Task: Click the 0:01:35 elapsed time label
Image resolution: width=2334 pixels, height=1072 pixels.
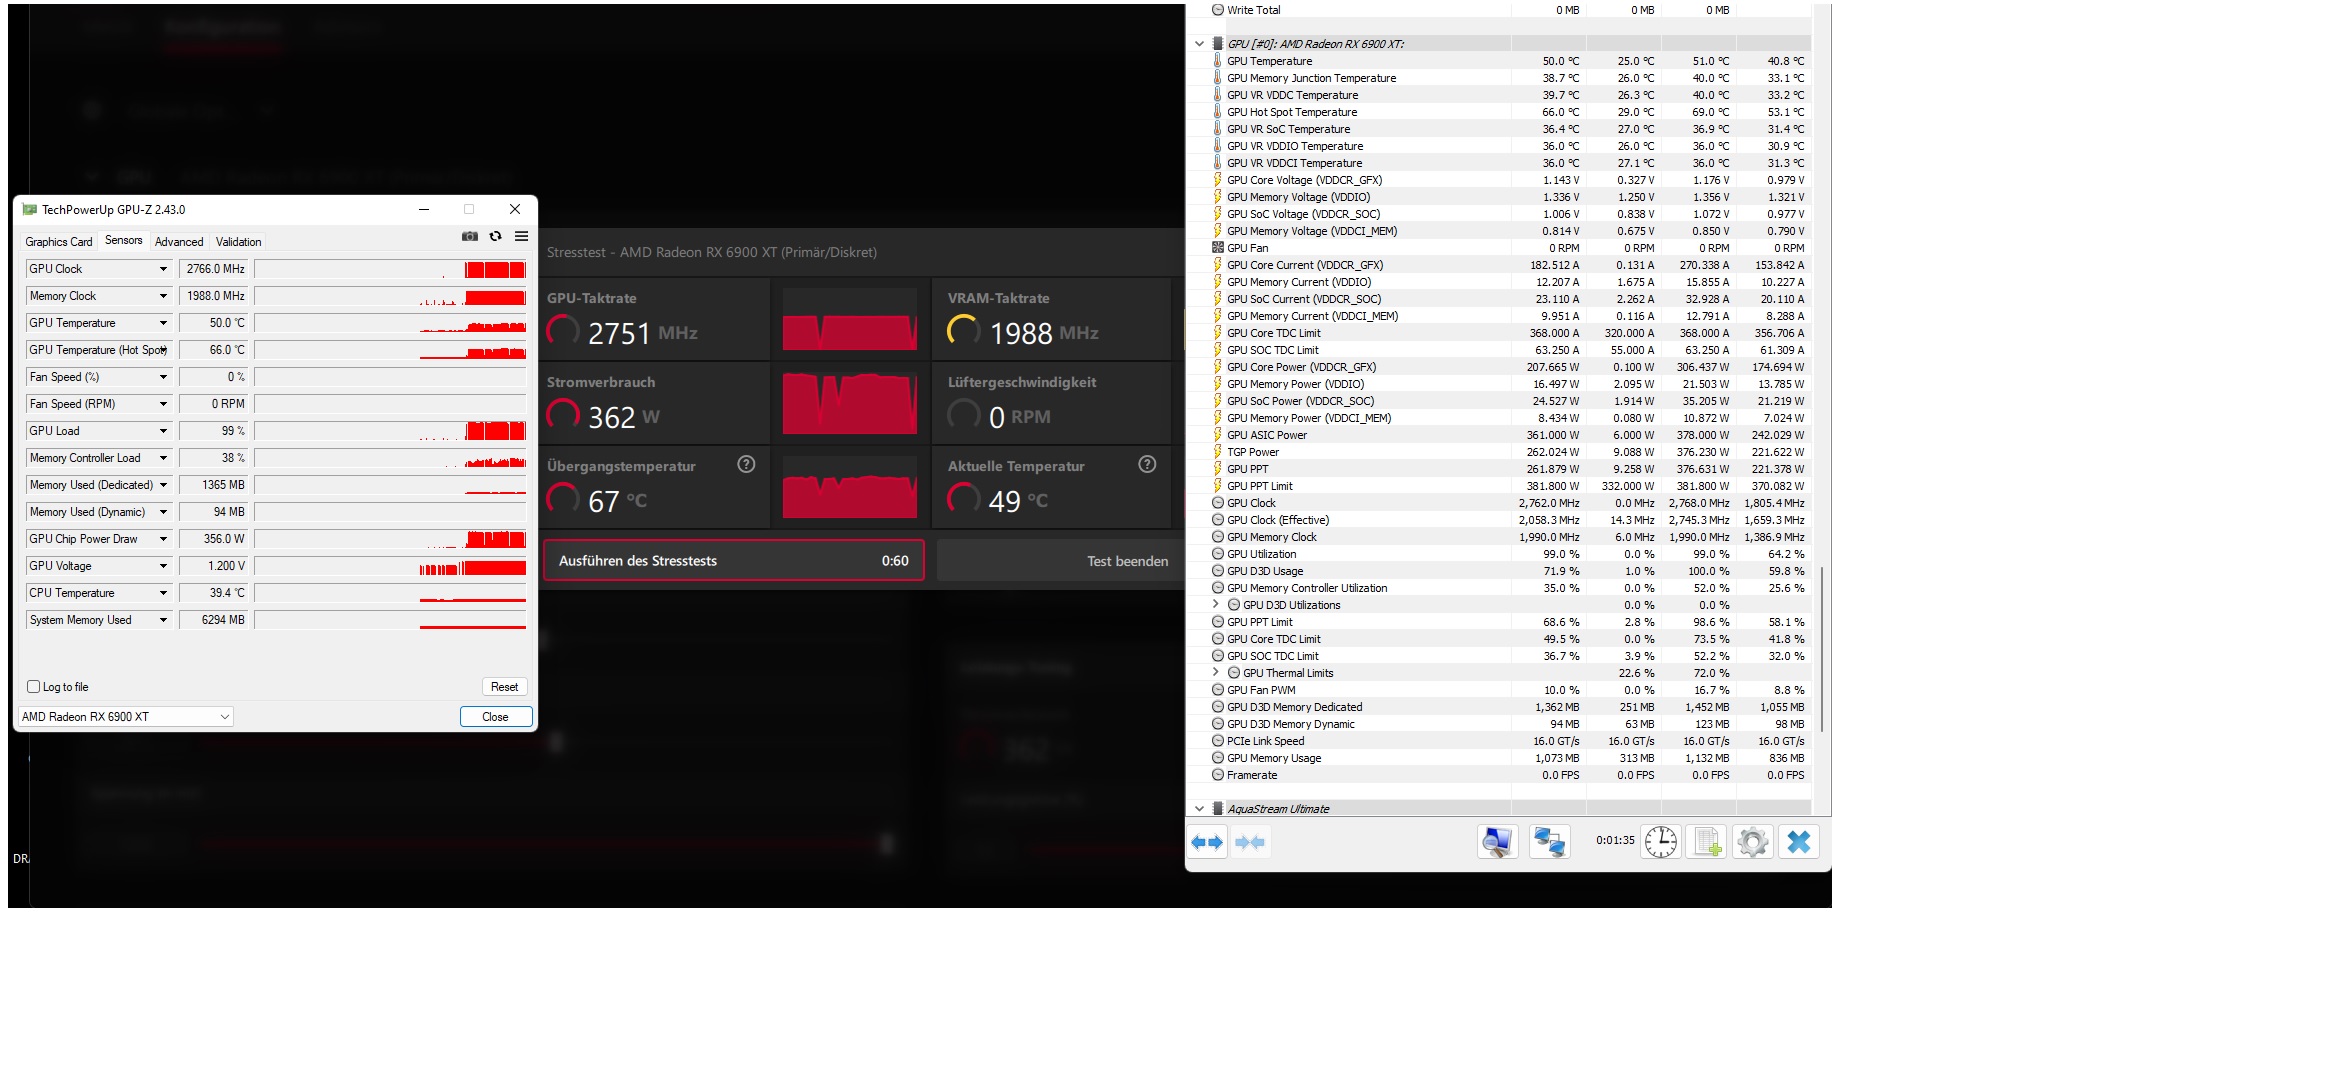Action: [1615, 840]
